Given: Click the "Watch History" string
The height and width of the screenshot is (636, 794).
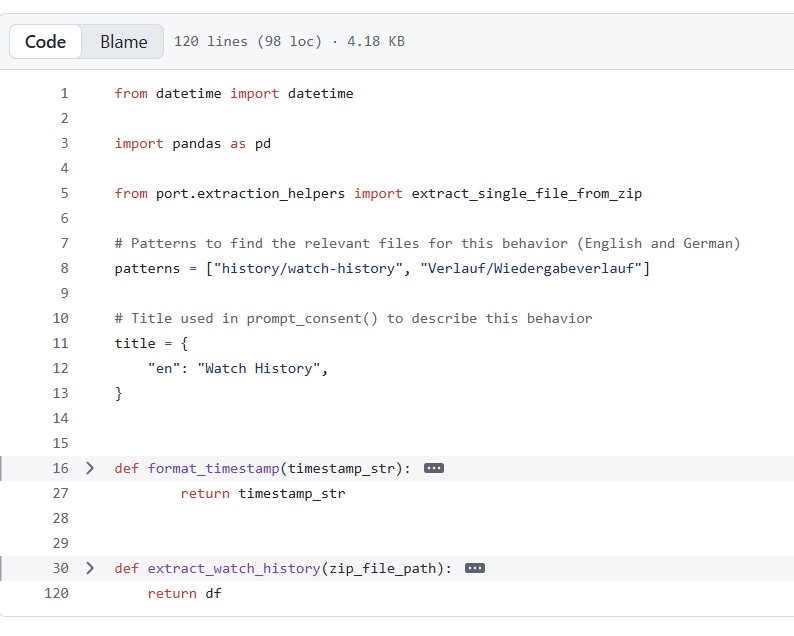Looking at the screenshot, I should click(259, 368).
